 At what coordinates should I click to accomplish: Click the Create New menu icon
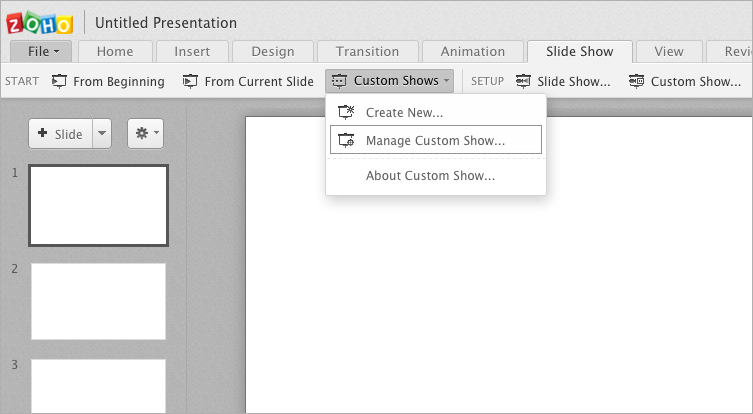(x=347, y=112)
